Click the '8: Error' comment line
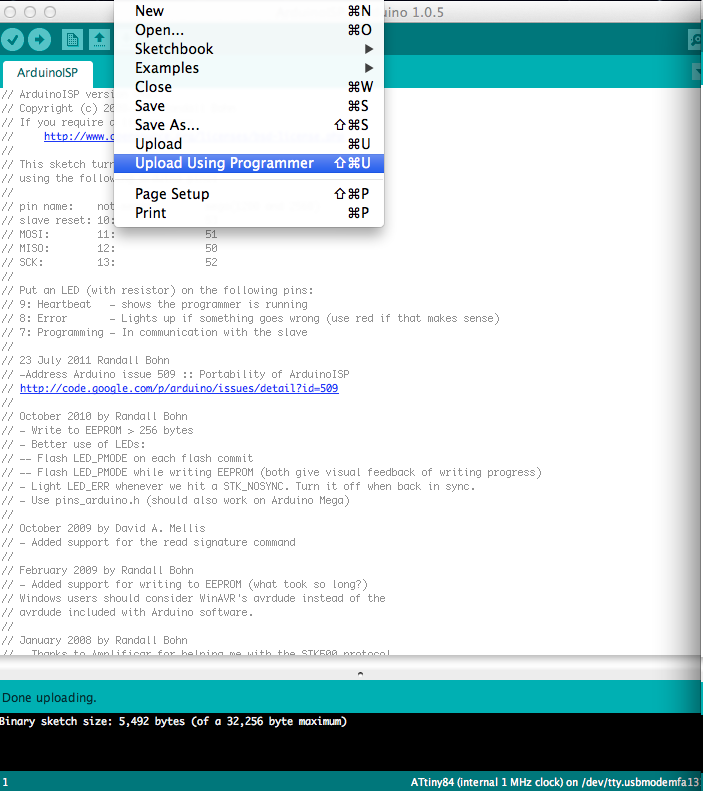703x791 pixels. coord(250,318)
